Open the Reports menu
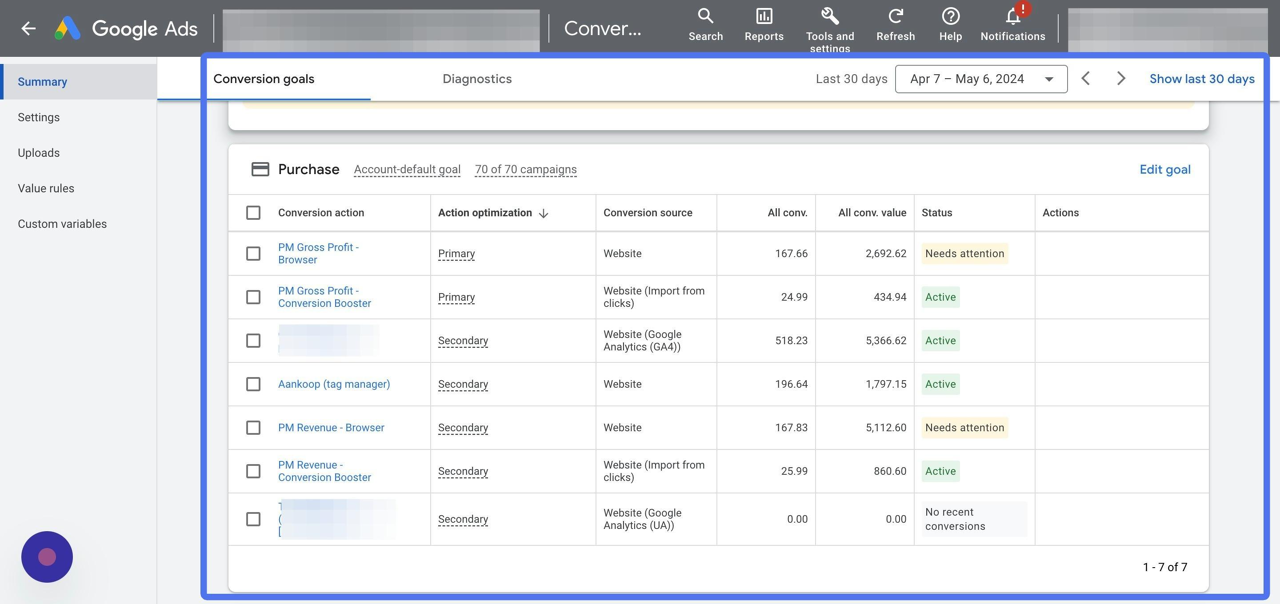The image size is (1280, 604). pyautogui.click(x=764, y=25)
